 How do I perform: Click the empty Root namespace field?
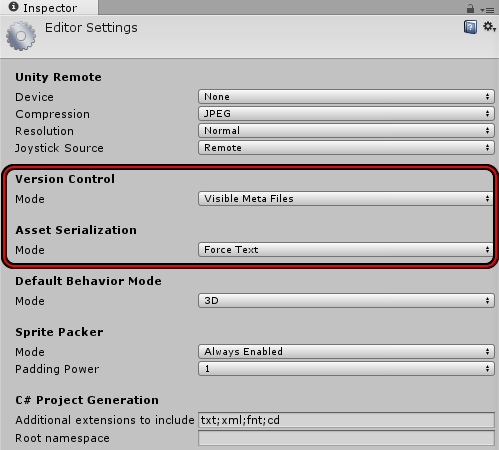point(346,438)
